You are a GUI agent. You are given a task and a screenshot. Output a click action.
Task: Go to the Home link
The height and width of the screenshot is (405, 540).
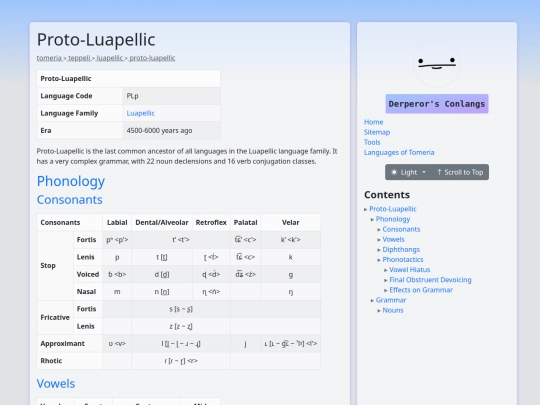[373, 122]
